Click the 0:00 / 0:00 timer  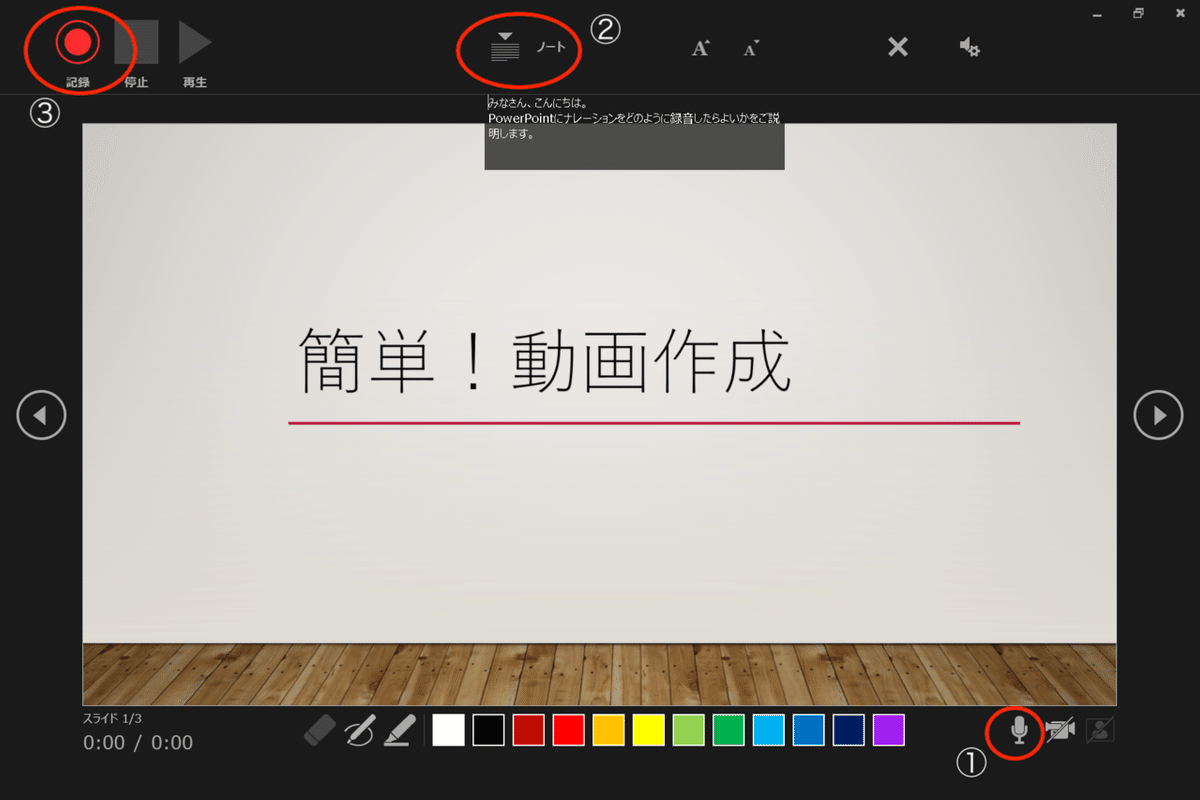[138, 742]
